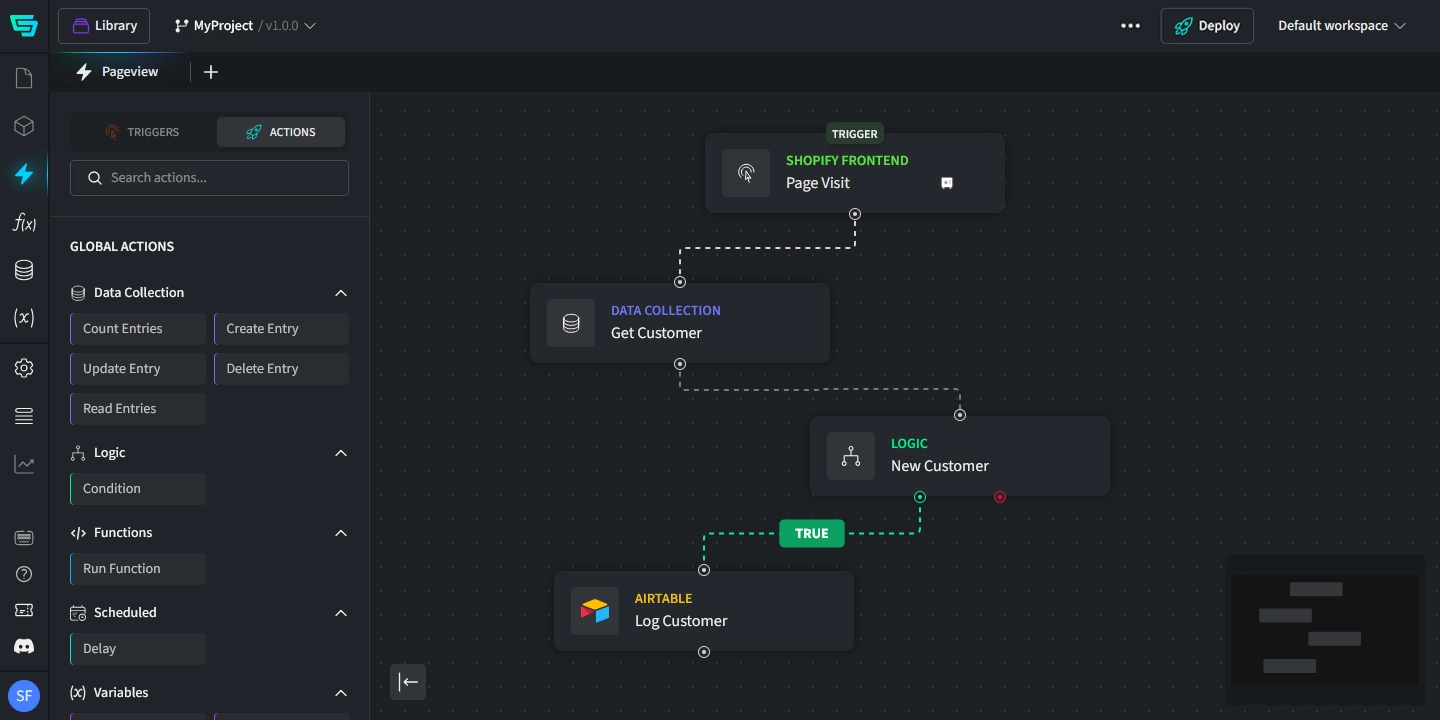Screen dimensions: 1440x720
Task: Click the Deploy button
Action: point(1206,26)
